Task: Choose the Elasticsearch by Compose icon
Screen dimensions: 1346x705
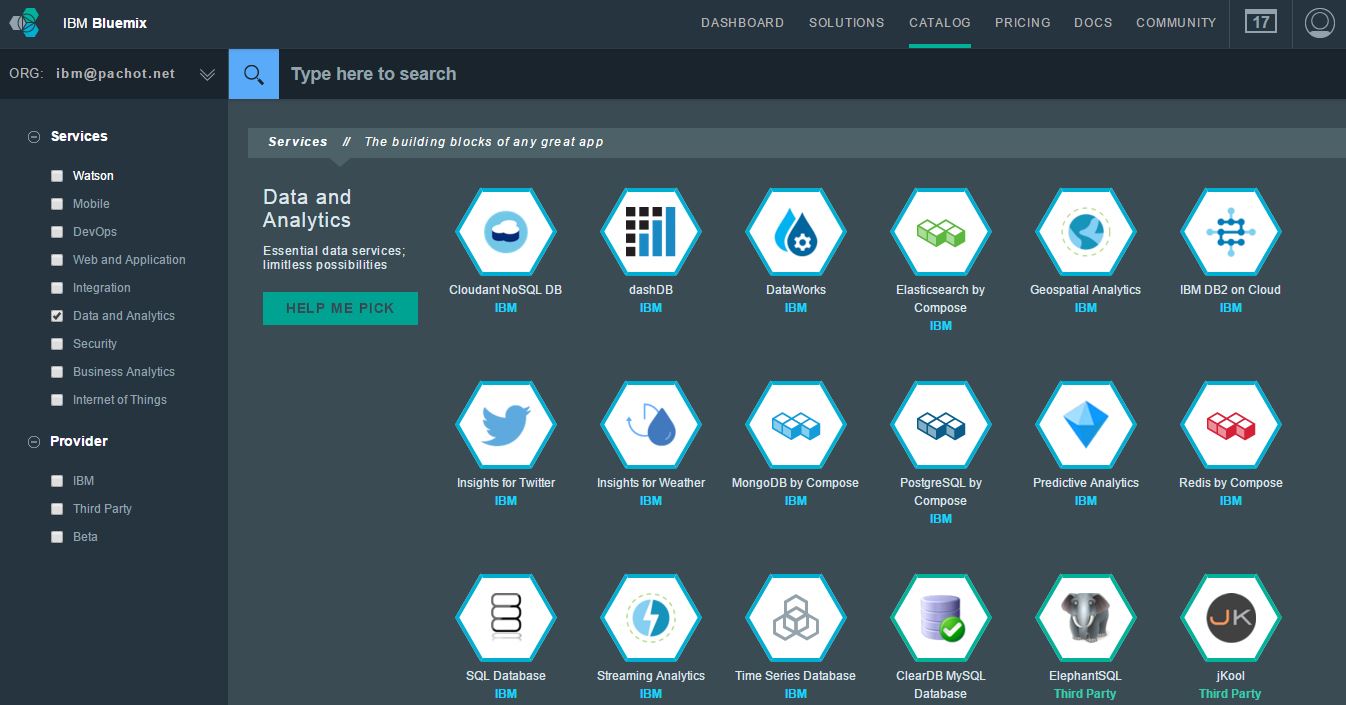Action: coord(941,231)
